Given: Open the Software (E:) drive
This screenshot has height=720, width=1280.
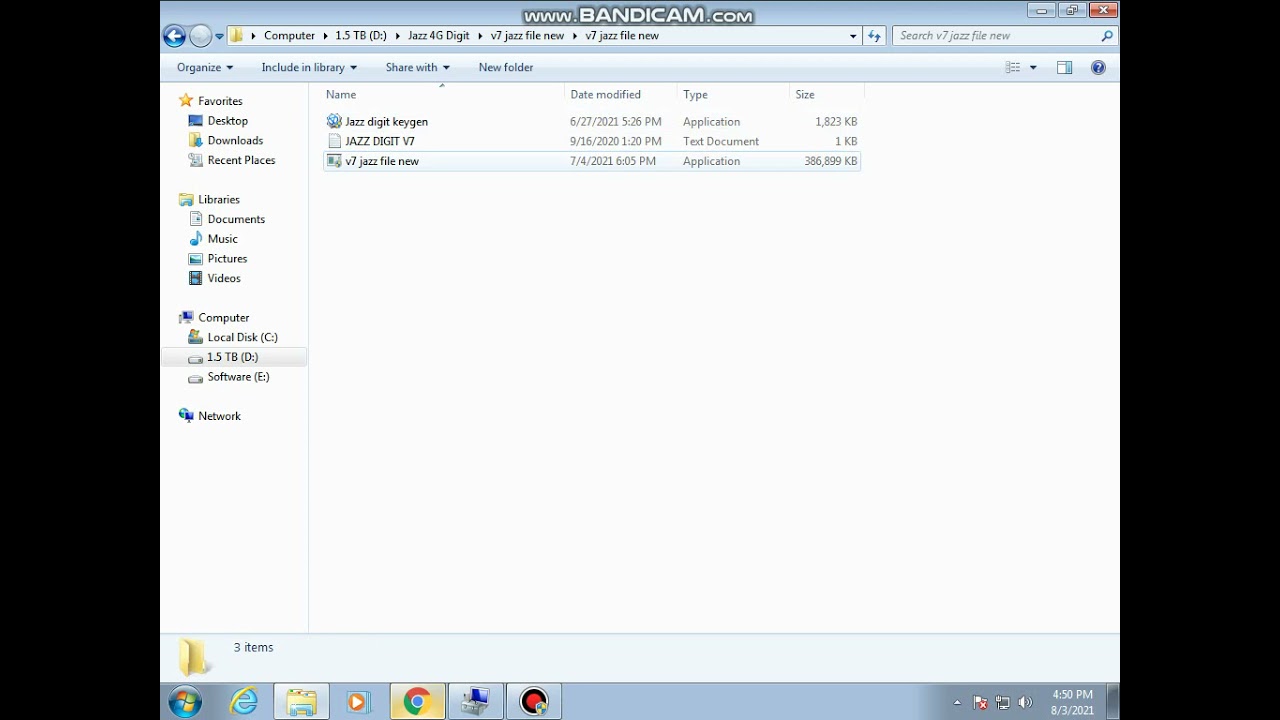Looking at the screenshot, I should 238,377.
